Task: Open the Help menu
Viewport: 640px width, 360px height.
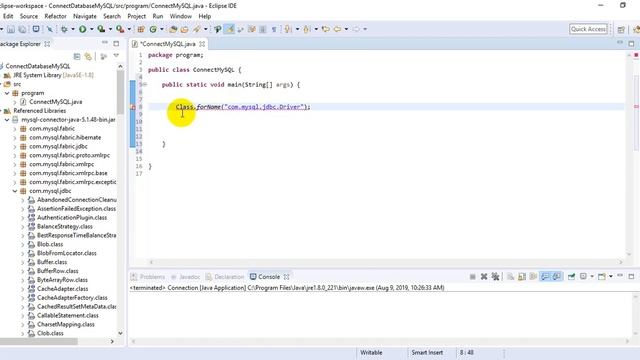Action: [204, 16]
